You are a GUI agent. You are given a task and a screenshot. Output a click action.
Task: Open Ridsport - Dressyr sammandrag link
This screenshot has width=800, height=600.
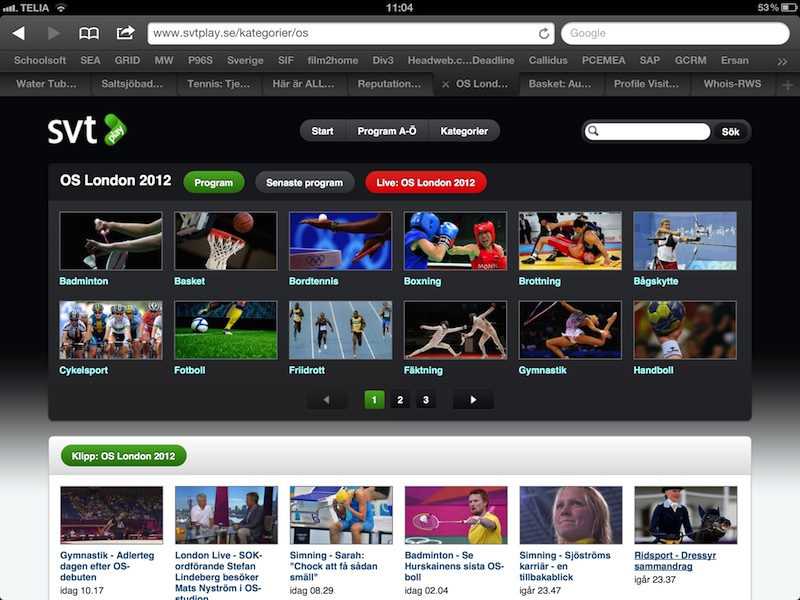click(x=675, y=561)
